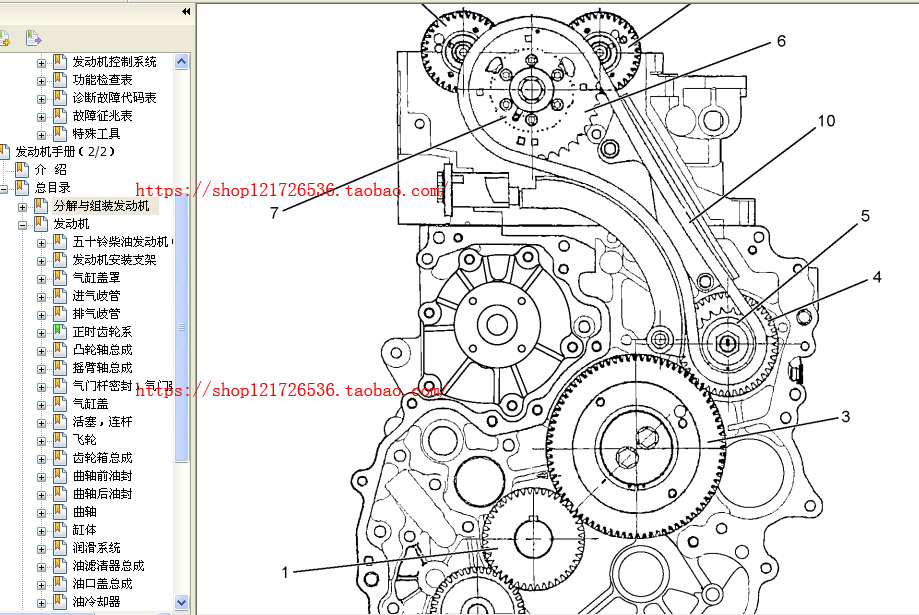Click bookmark icon beside 气缸盖
Image resolution: width=919 pixels, height=615 pixels.
tap(60, 403)
